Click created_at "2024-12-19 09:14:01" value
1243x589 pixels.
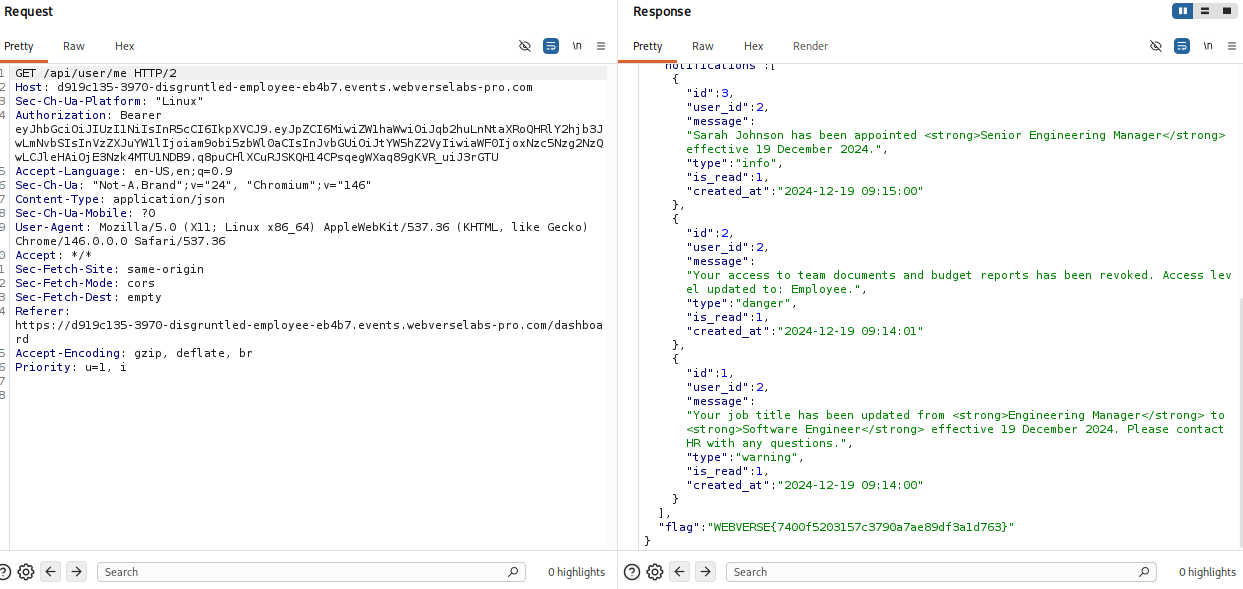(850, 332)
